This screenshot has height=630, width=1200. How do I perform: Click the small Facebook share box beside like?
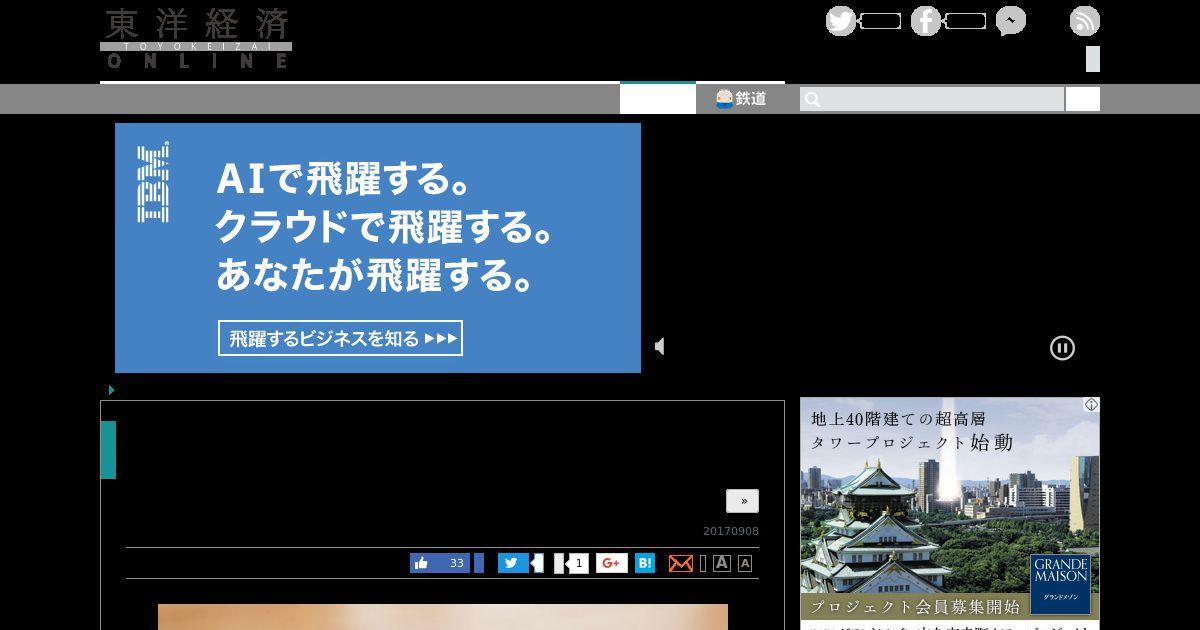point(479,563)
